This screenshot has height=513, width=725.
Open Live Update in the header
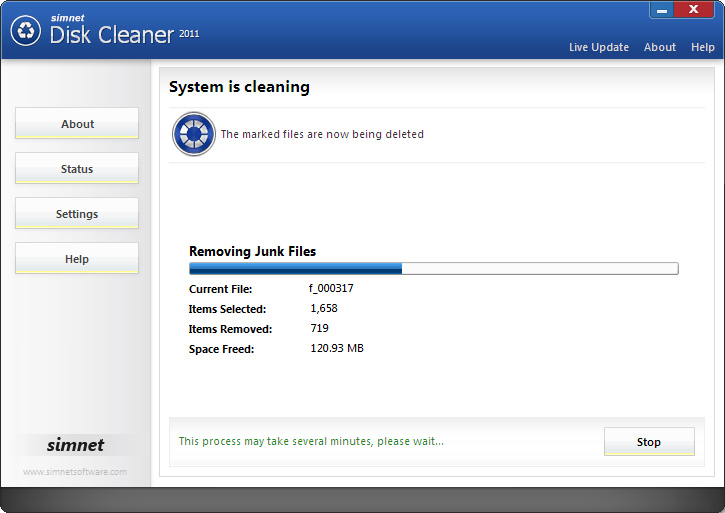pyautogui.click(x=599, y=47)
